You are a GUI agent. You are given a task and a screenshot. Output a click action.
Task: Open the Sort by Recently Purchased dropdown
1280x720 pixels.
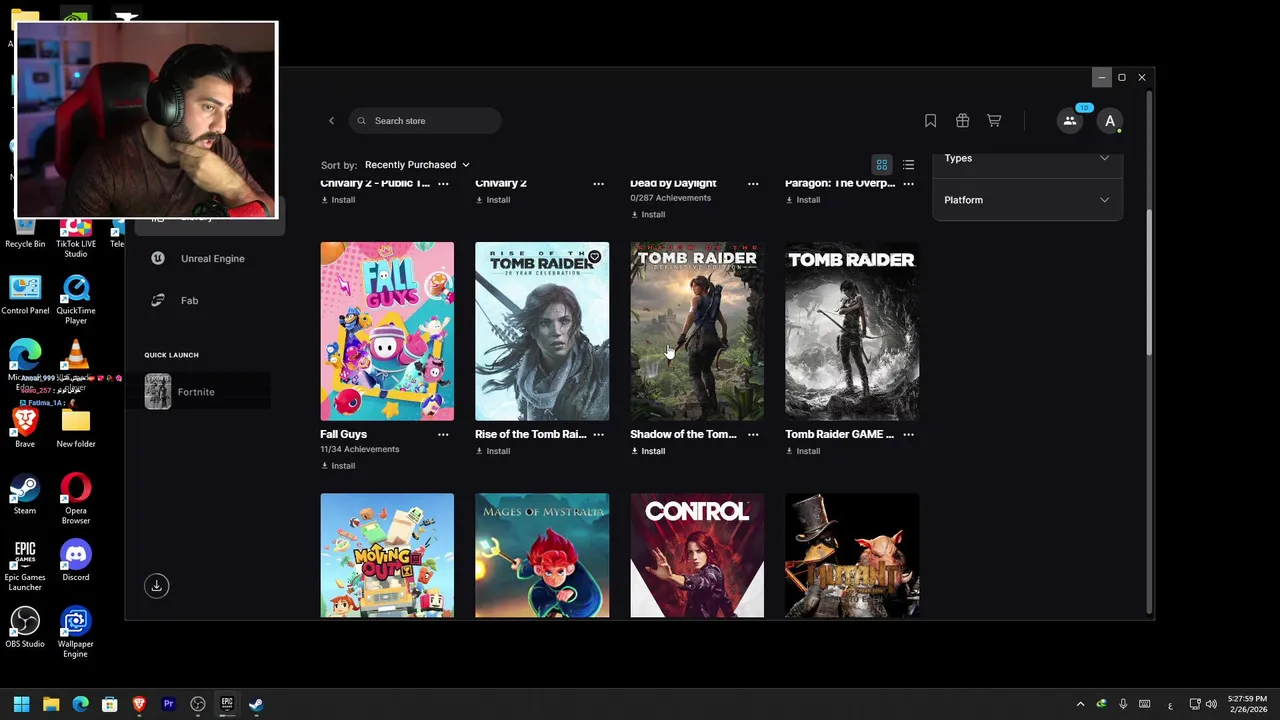point(417,165)
